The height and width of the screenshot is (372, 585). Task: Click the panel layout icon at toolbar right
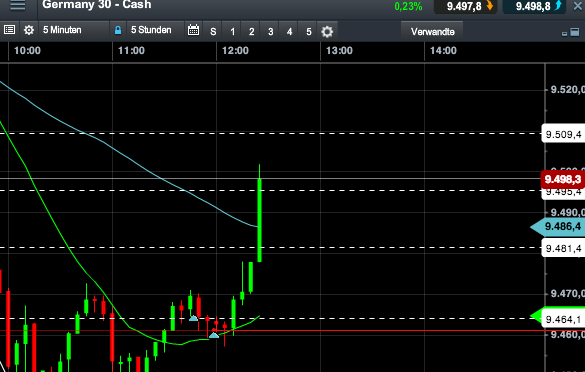(x=575, y=32)
